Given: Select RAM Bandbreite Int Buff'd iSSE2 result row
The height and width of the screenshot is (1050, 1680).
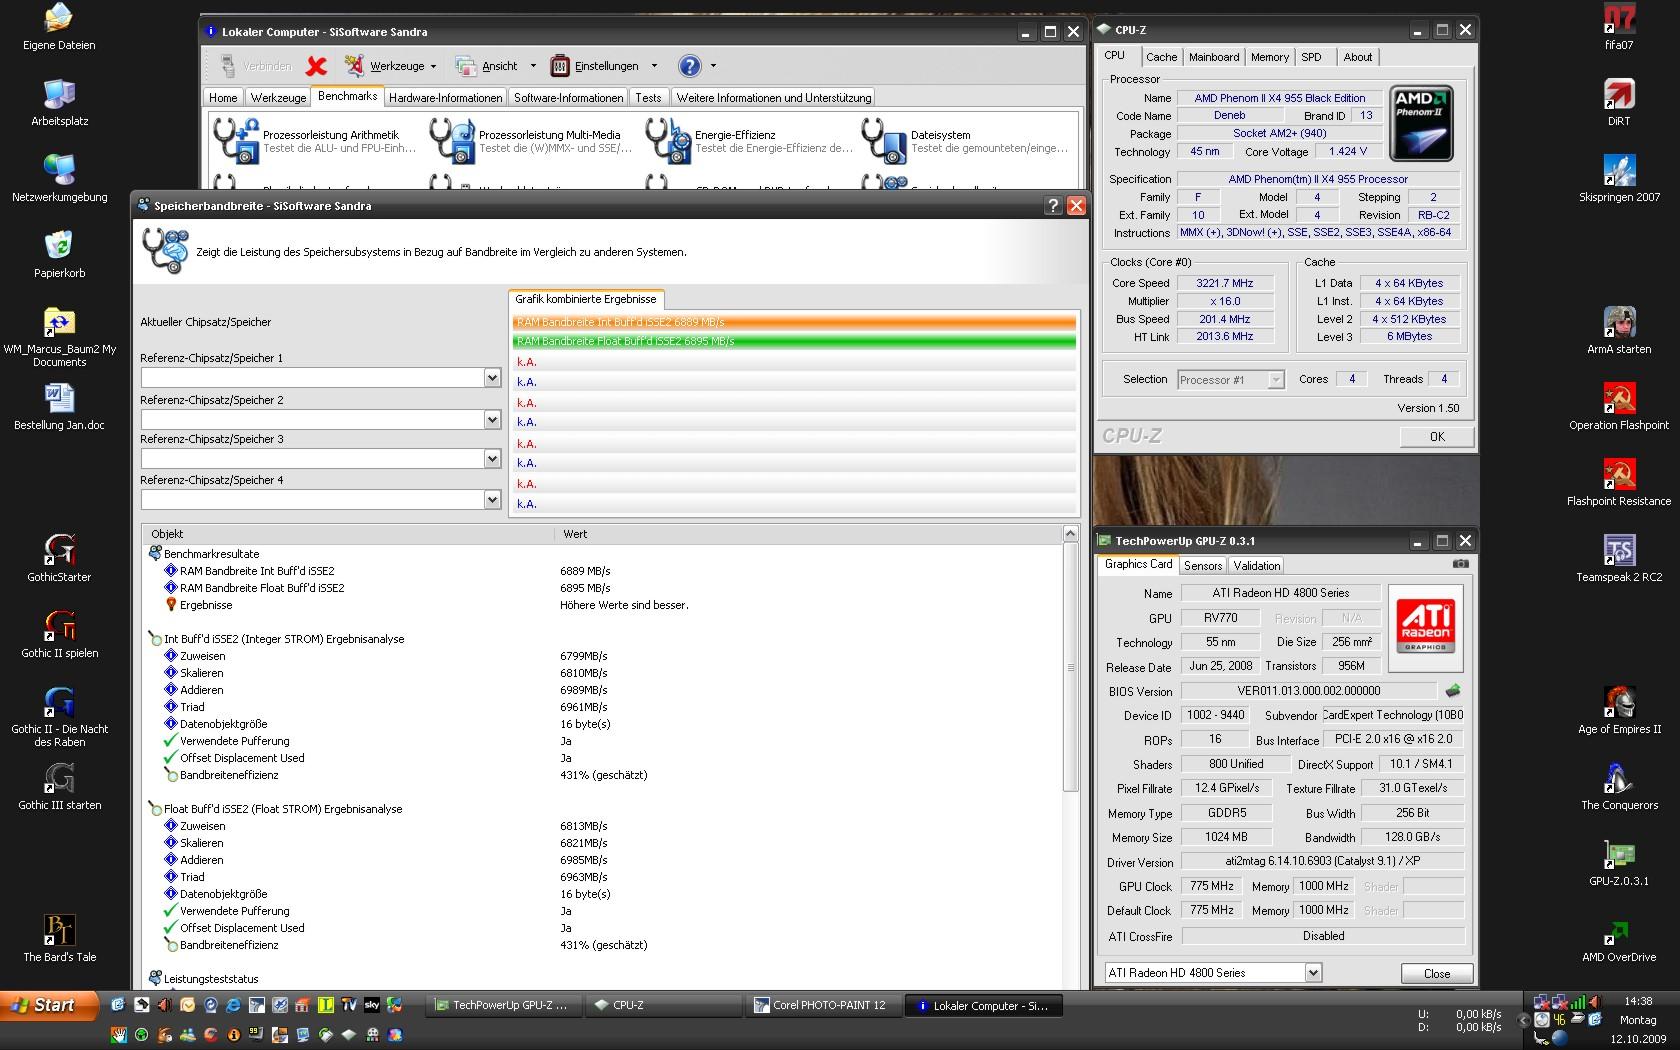Looking at the screenshot, I should click(x=600, y=571).
